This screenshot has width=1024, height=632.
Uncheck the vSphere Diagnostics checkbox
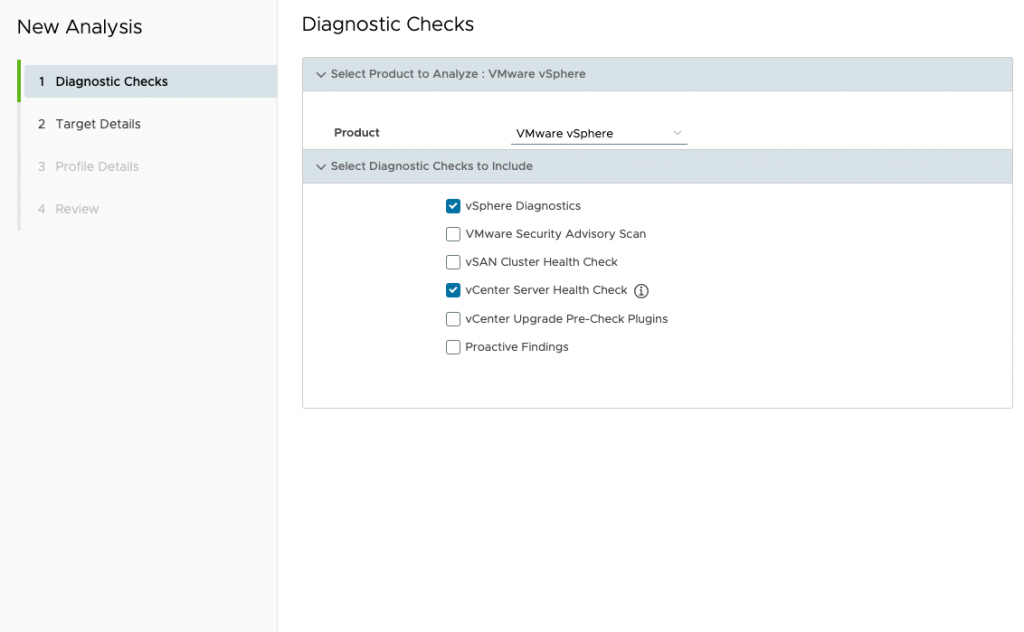click(453, 206)
